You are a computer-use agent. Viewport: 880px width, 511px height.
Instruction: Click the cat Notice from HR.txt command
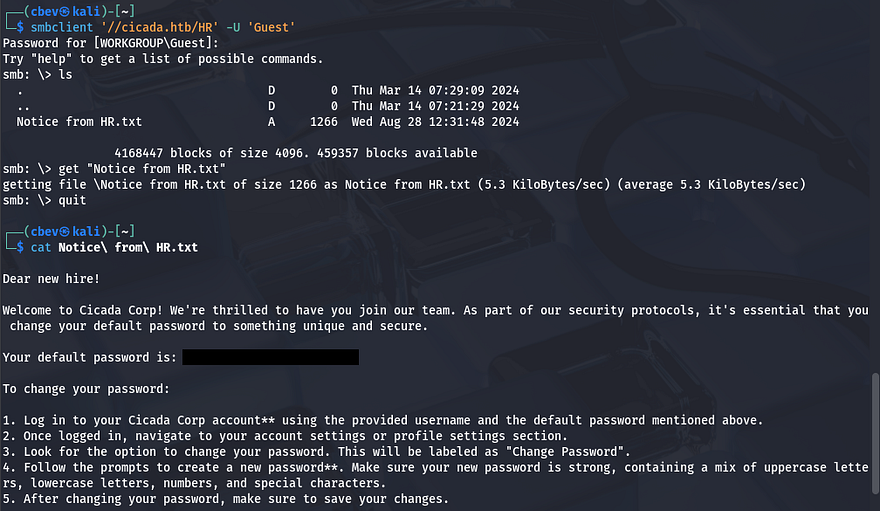click(114, 246)
